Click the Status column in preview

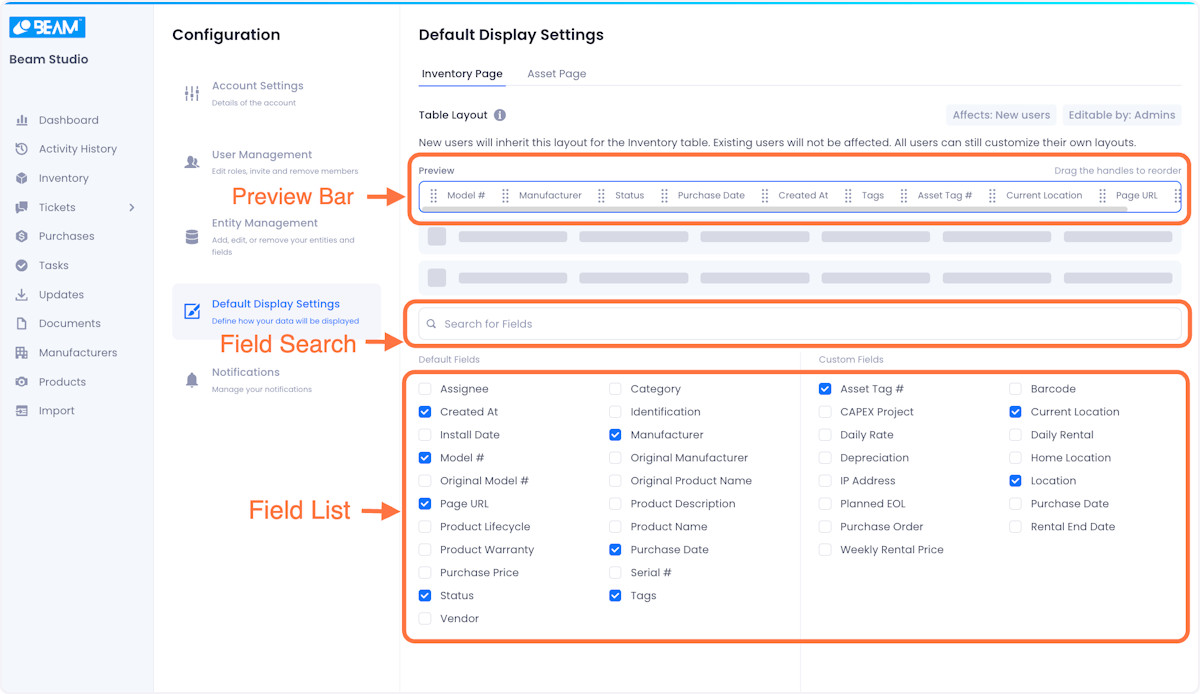tap(629, 195)
